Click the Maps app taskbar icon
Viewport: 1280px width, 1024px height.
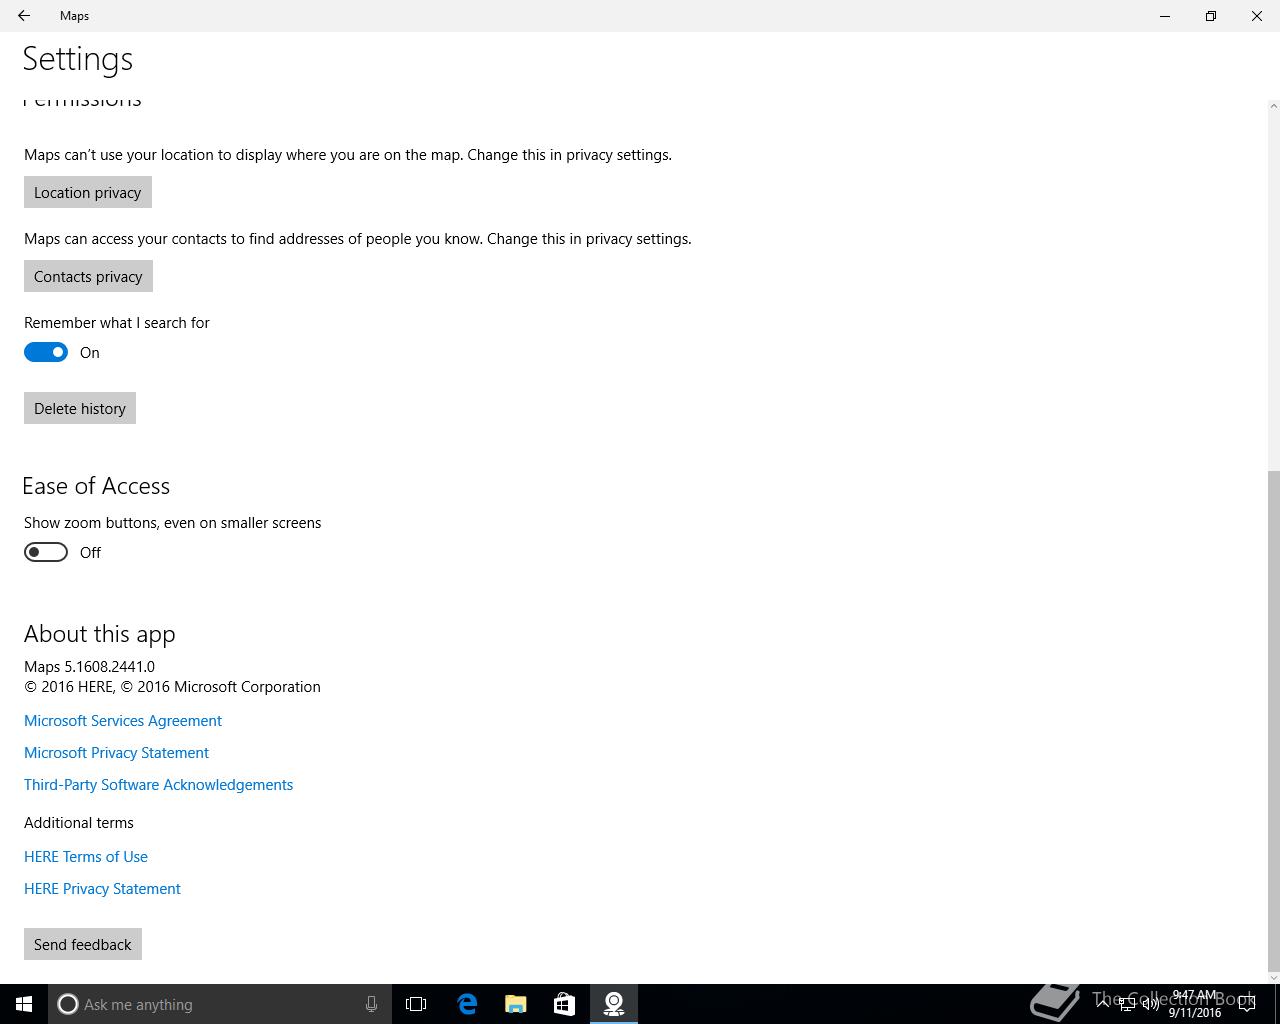[614, 1004]
